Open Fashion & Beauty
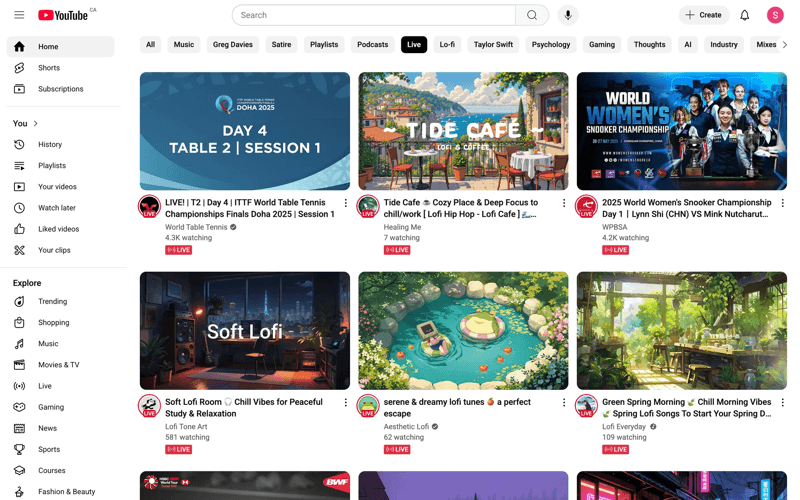800x500 pixels. (x=61, y=492)
